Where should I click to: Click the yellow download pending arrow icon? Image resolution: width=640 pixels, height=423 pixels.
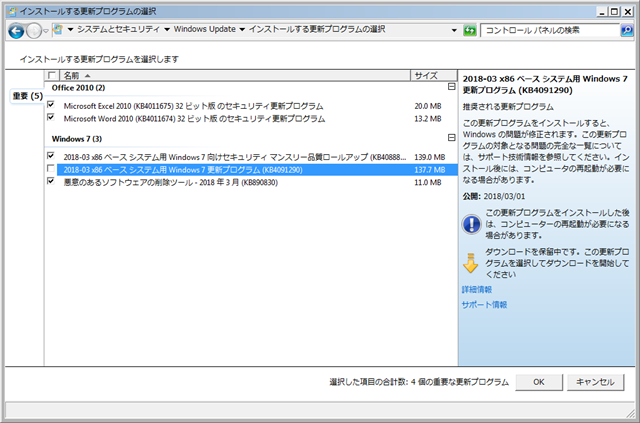click(x=471, y=263)
